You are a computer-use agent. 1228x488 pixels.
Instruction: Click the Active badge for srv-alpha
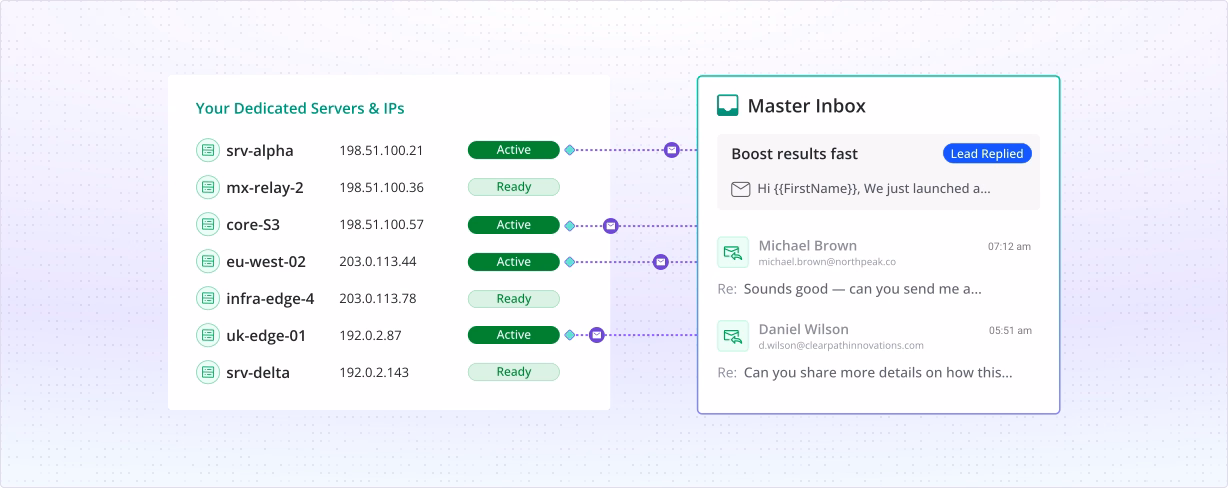click(x=513, y=150)
